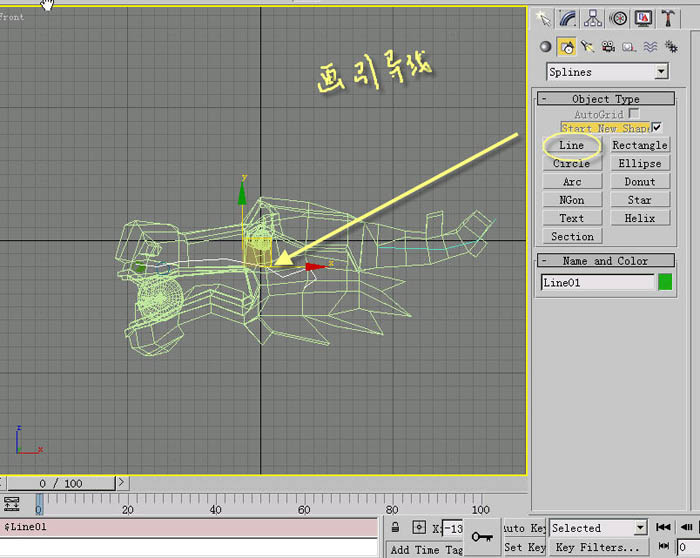The height and width of the screenshot is (558, 700).
Task: Open the Utilities hammer tab
Action: 668,18
